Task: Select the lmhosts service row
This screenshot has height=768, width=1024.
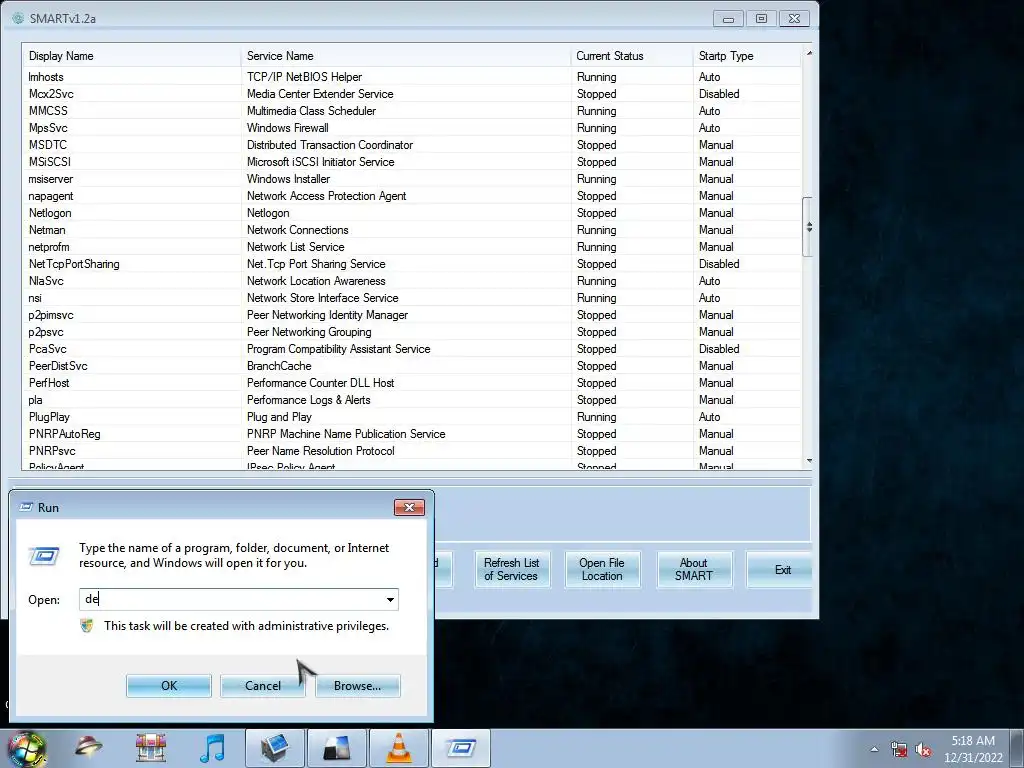Action: 412,77
